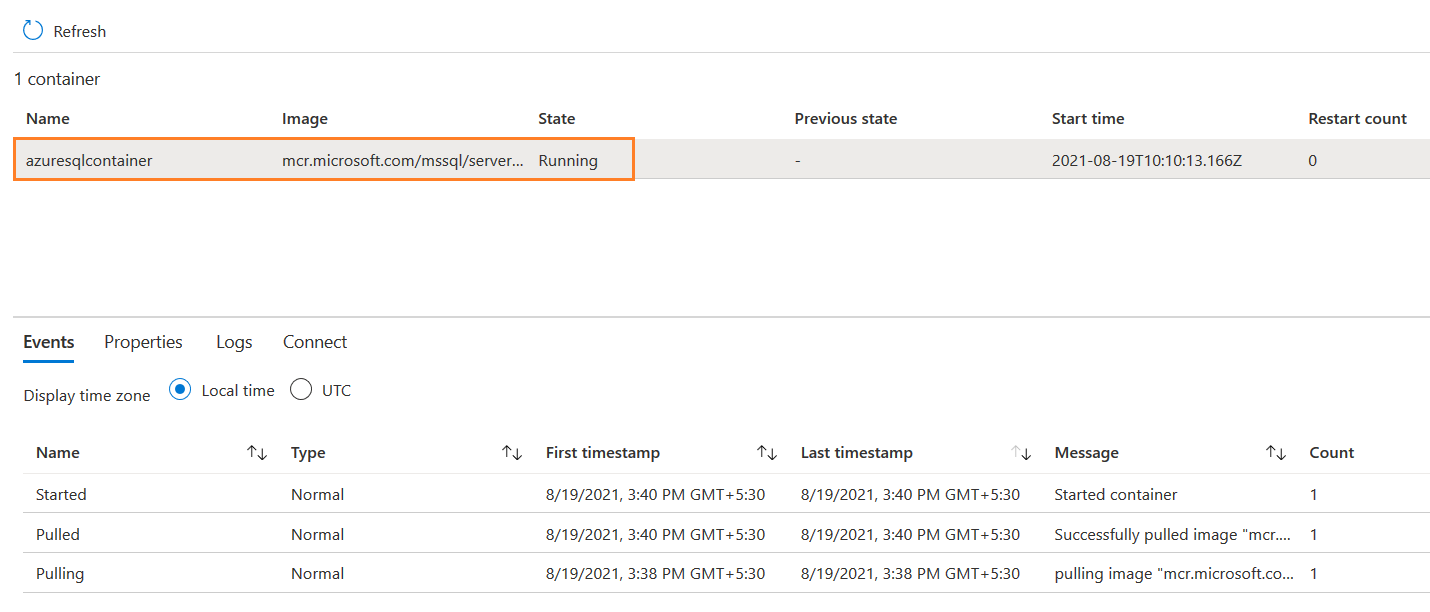The image size is (1430, 612).
Task: Sort by Last timestamp arrows icon
Action: (x=1021, y=453)
